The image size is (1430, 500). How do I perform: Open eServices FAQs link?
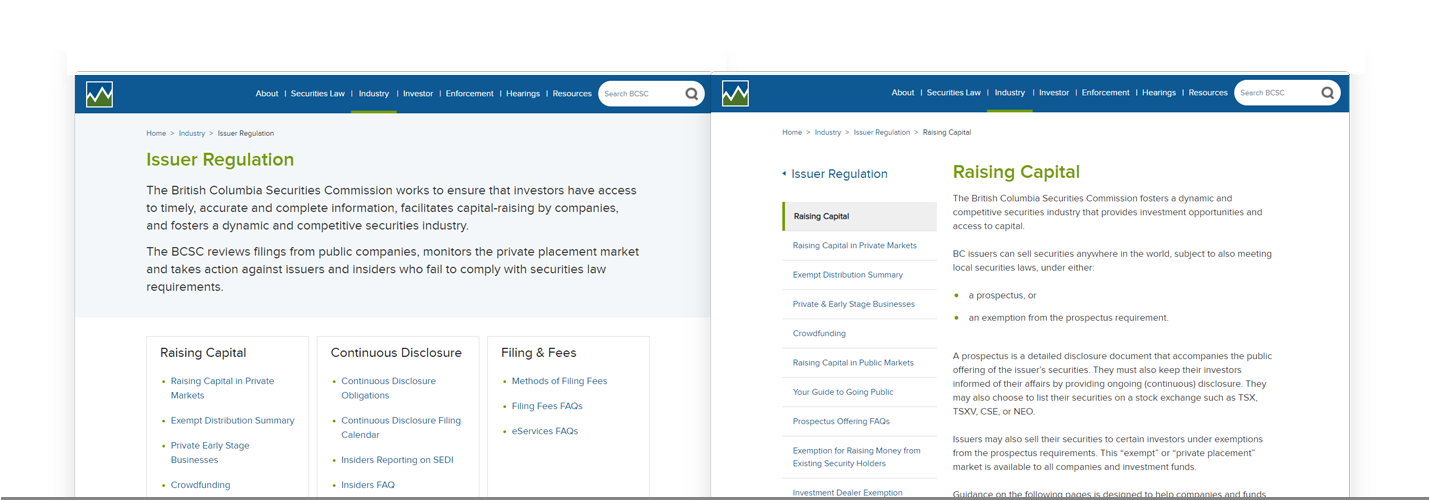click(545, 431)
